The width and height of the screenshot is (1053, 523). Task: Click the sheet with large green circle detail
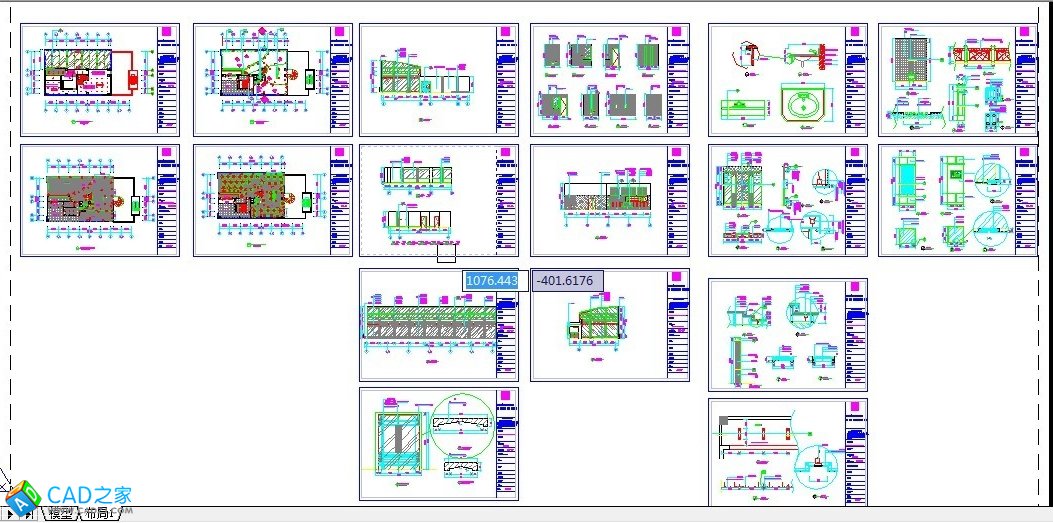[x=438, y=444]
